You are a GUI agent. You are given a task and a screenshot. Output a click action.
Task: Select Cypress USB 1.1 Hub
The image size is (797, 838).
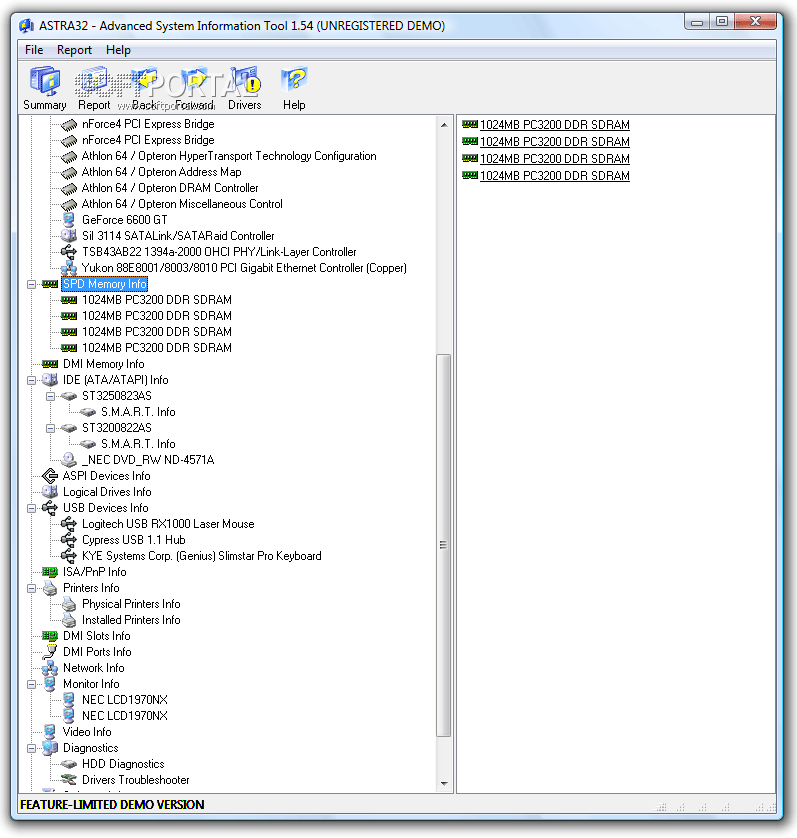(x=134, y=540)
